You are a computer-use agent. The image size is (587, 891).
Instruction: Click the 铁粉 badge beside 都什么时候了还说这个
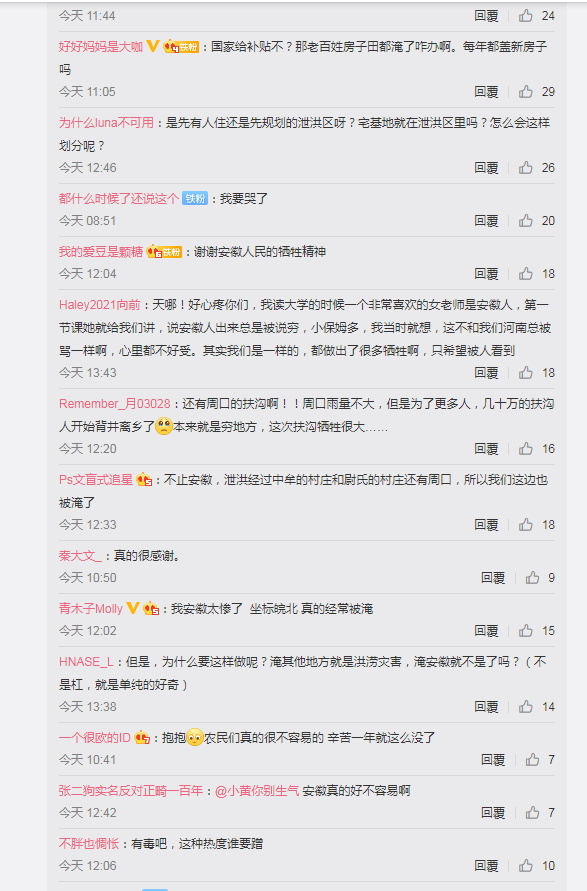(195, 198)
